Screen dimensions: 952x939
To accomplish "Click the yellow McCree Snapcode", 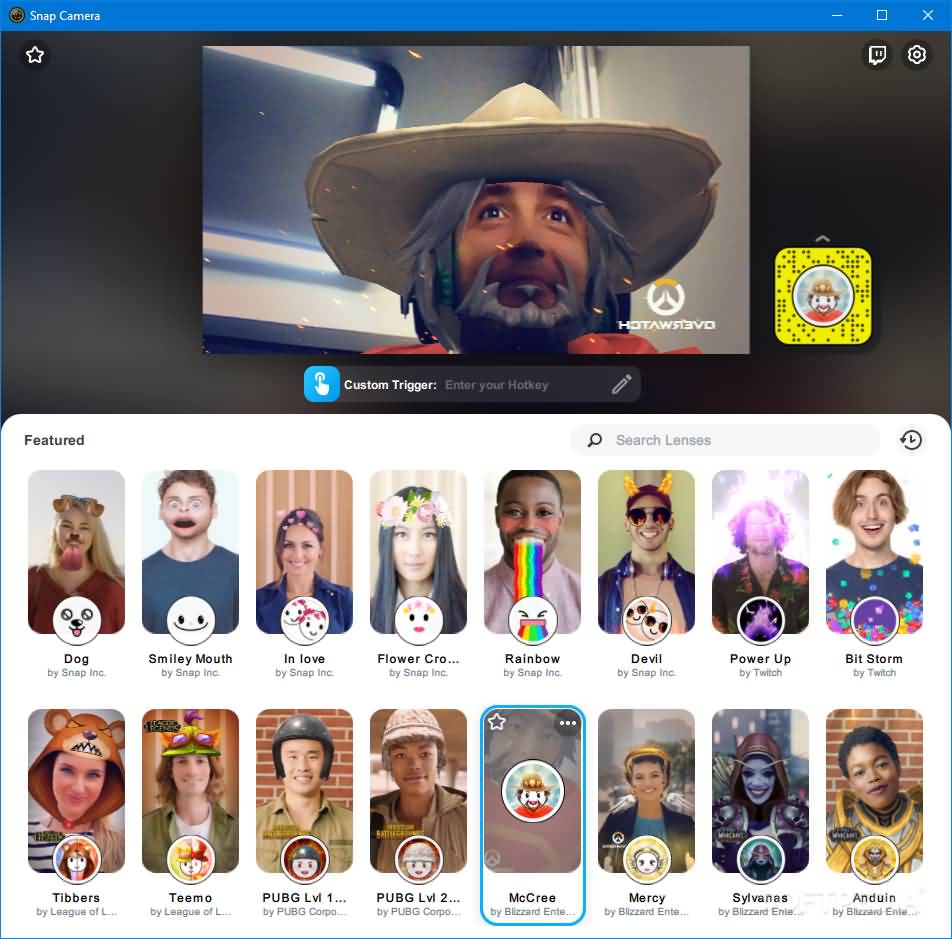I will (823, 296).
